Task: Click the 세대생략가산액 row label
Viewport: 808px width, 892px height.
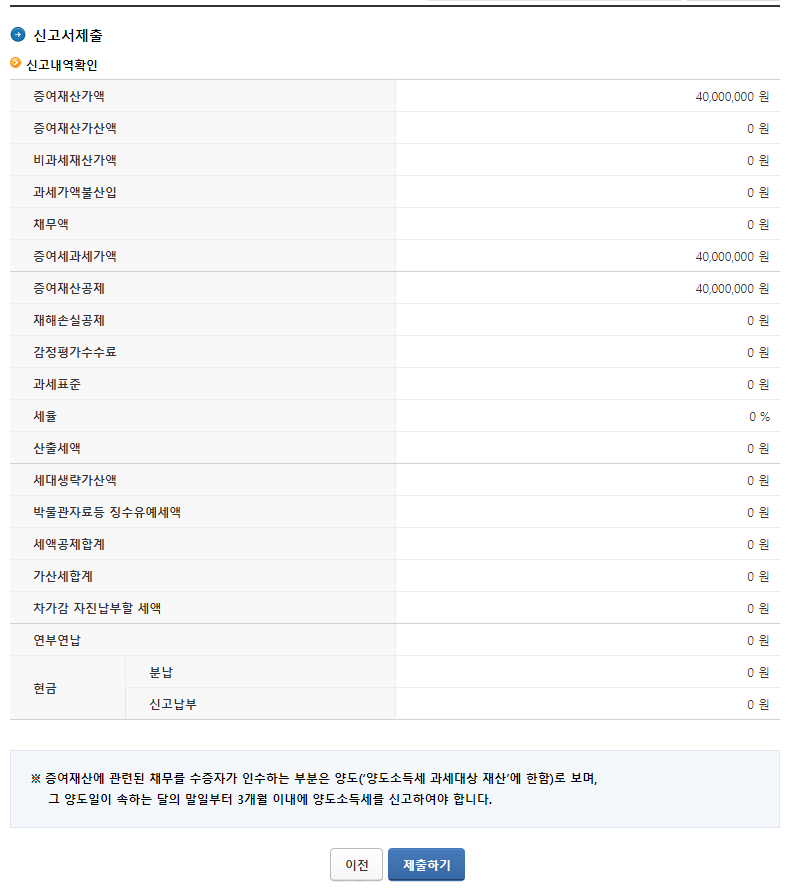Action: coord(75,480)
